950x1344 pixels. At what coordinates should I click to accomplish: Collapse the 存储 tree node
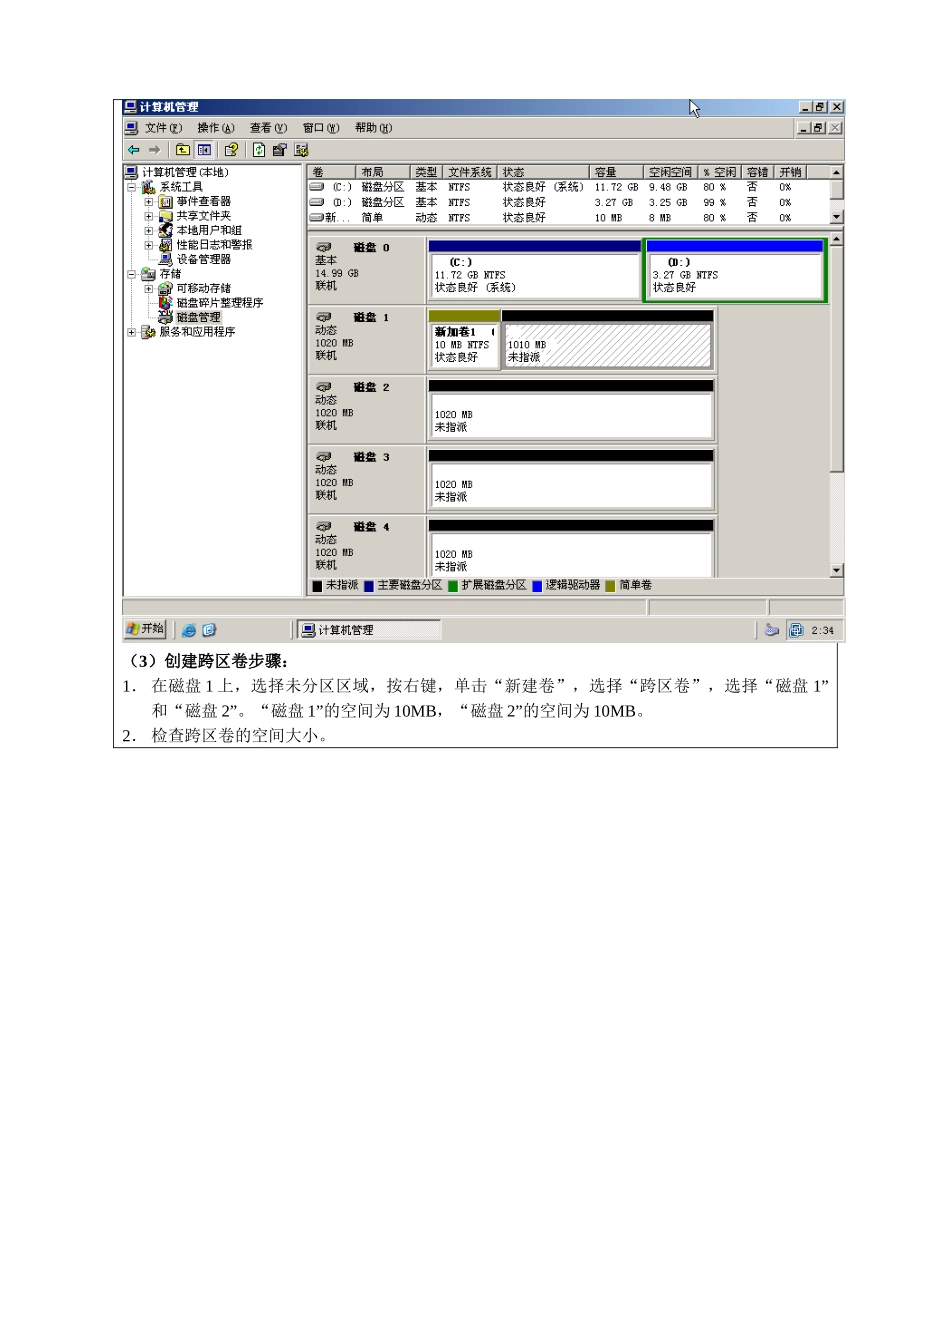point(131,274)
